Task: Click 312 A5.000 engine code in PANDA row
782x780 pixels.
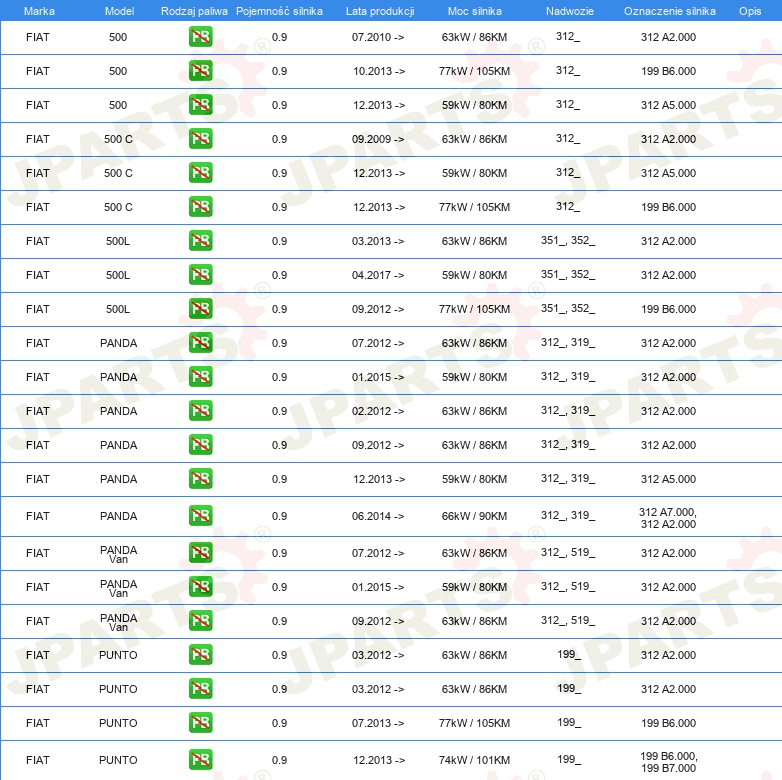Action: [668, 479]
